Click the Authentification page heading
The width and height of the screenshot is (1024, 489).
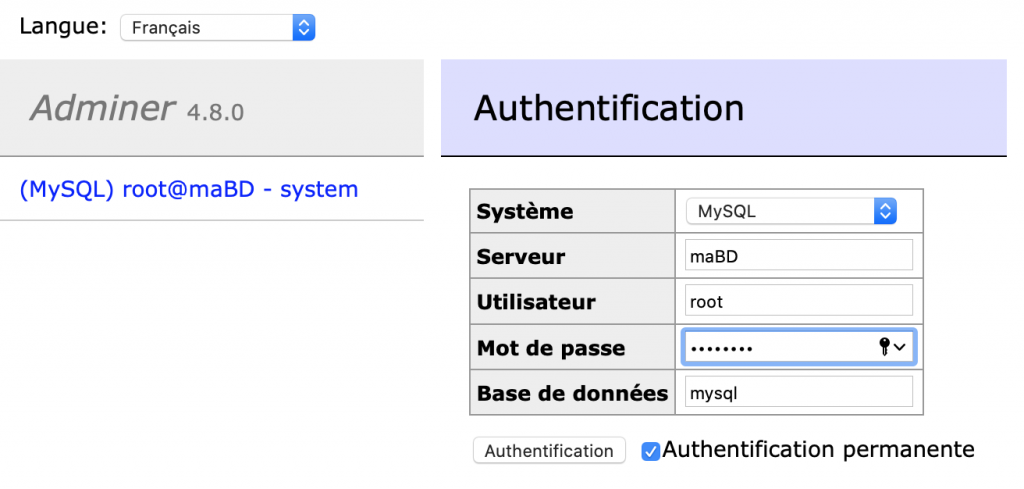point(608,108)
